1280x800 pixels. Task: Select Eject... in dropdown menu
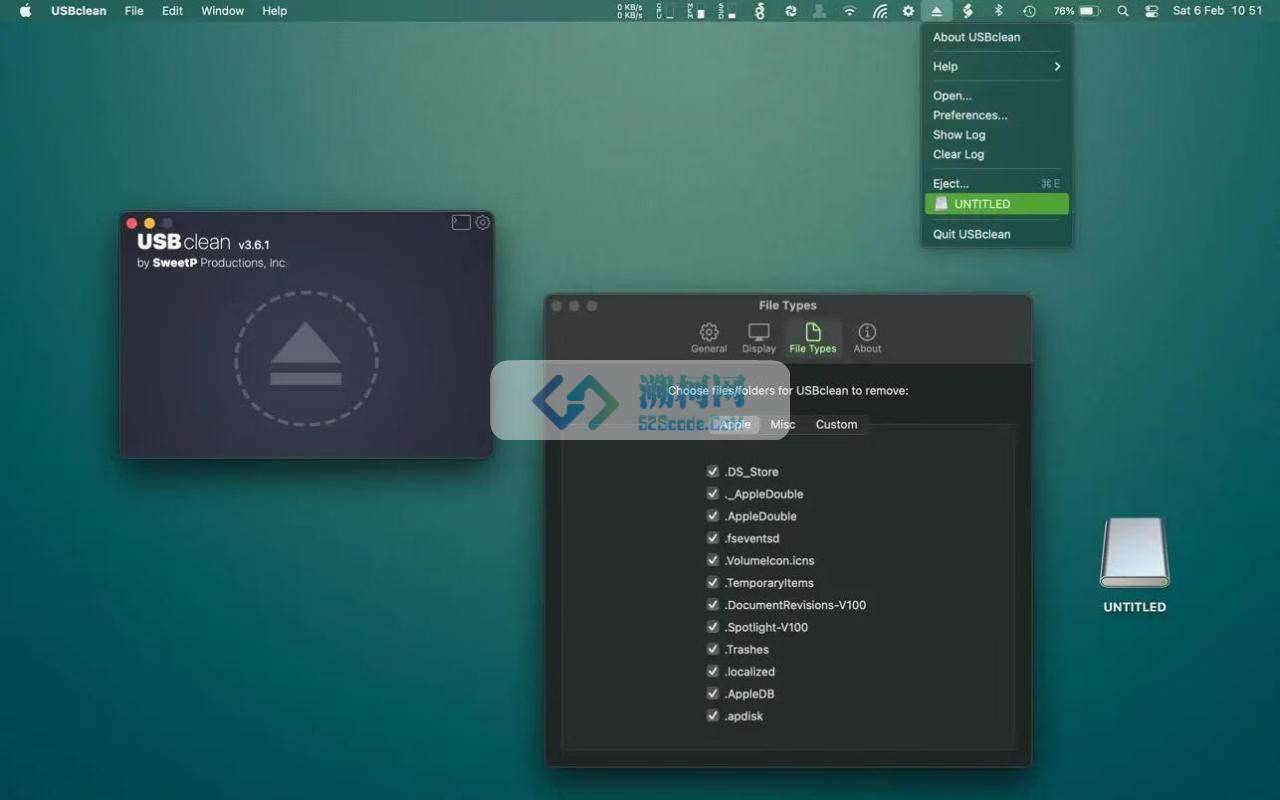996,184
